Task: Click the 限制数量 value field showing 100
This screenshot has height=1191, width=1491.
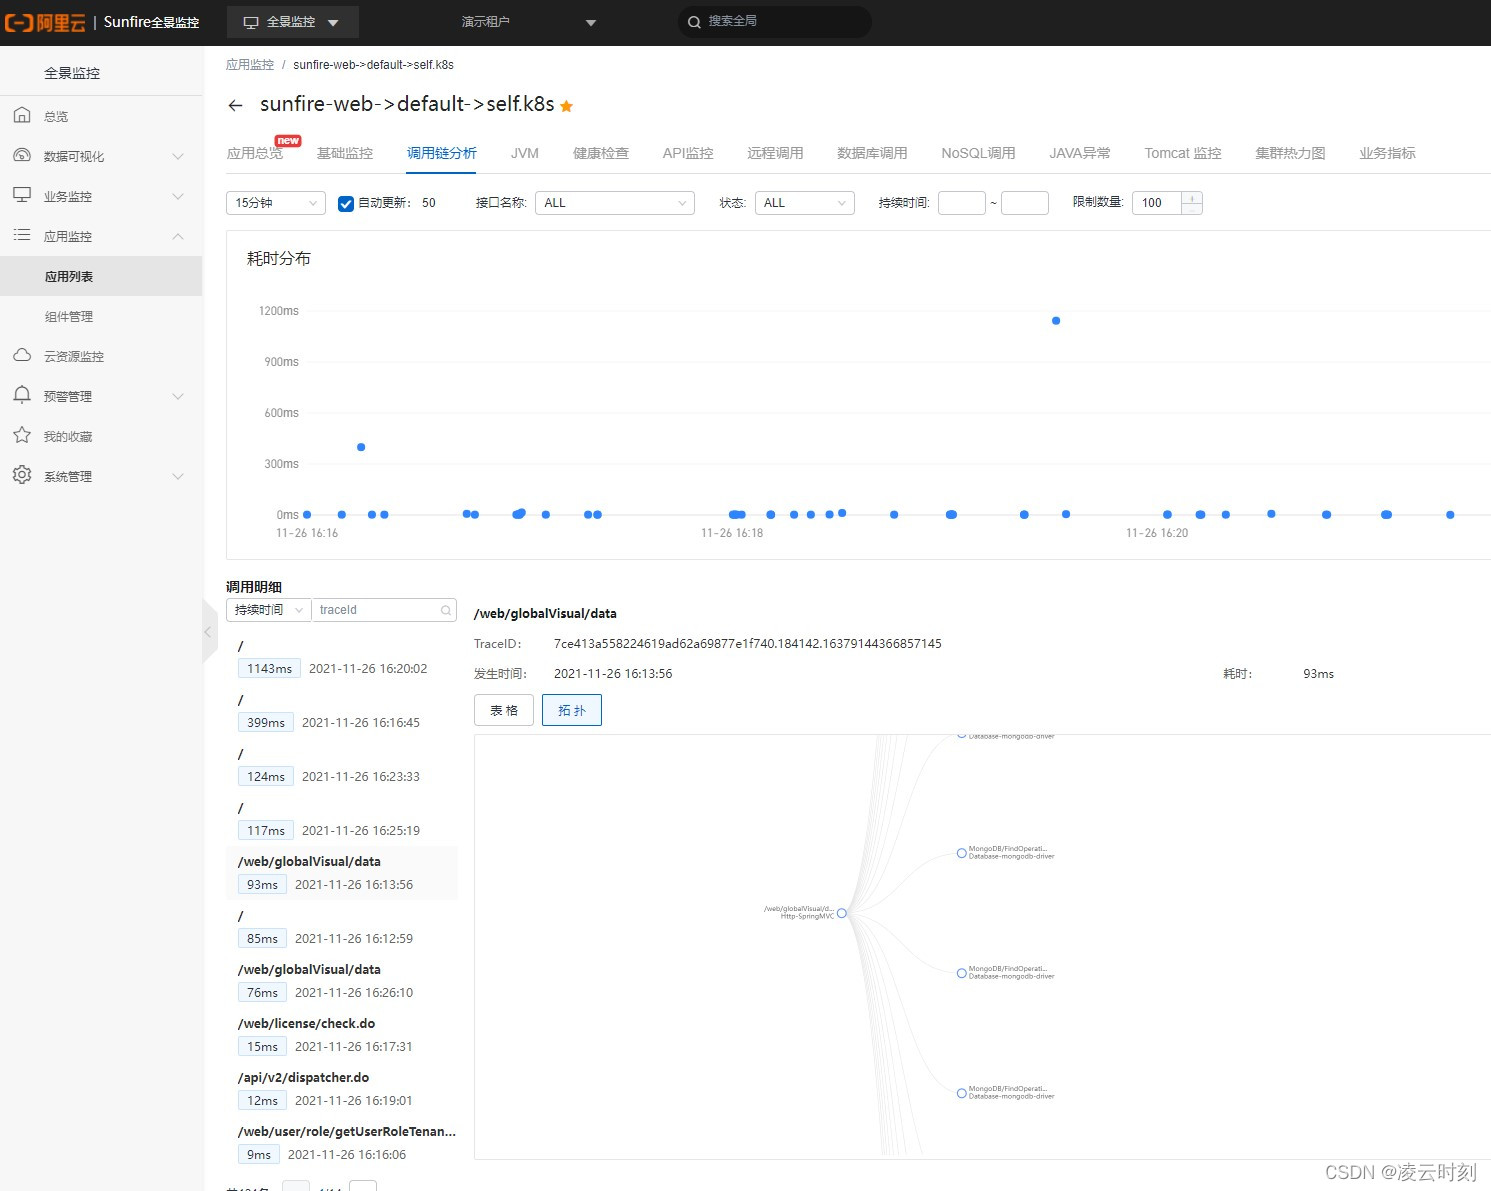Action: (x=1157, y=203)
